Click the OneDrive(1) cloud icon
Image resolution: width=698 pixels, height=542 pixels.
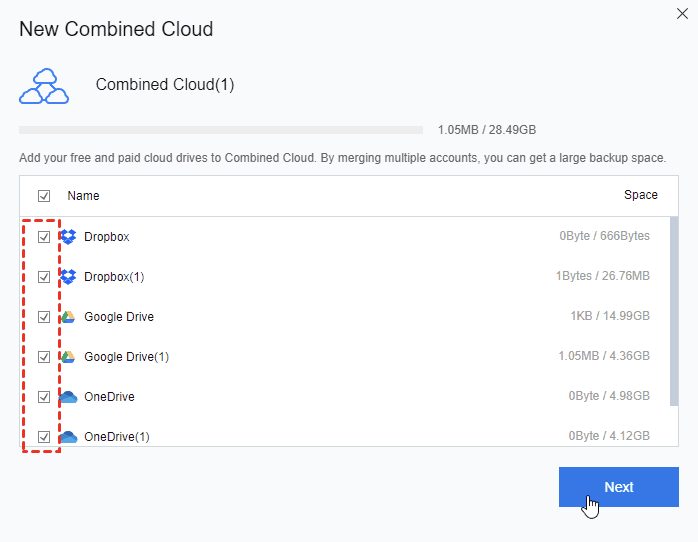68,437
